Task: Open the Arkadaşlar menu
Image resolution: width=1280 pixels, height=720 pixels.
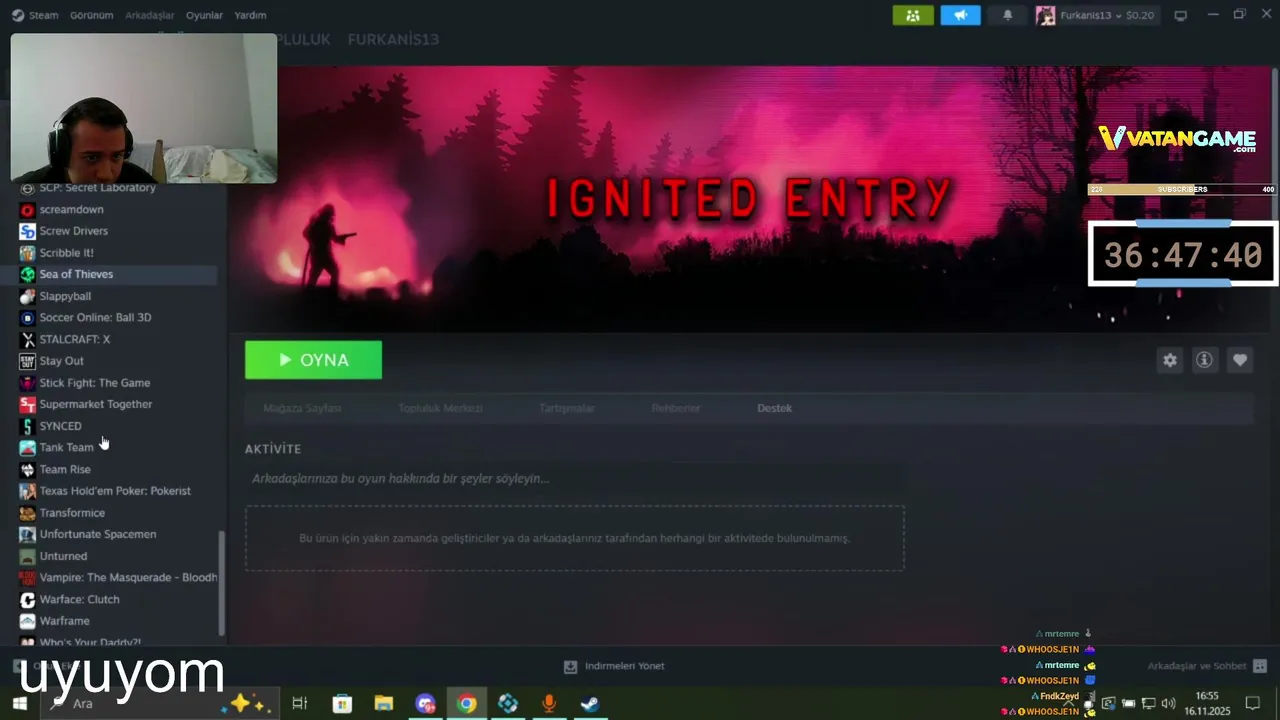Action: coord(149,15)
